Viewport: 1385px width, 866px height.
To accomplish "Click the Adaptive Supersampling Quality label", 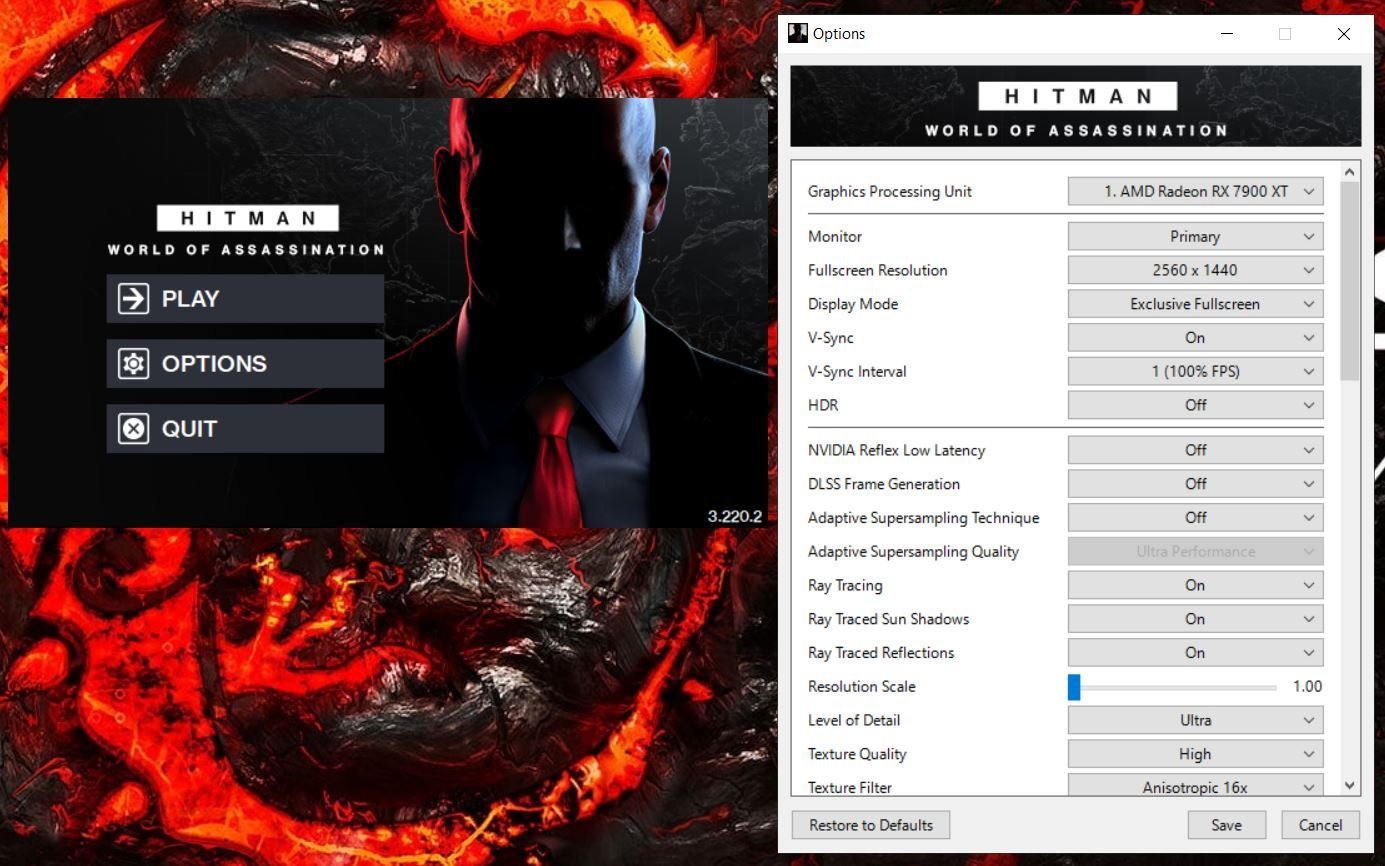I will tap(914, 552).
